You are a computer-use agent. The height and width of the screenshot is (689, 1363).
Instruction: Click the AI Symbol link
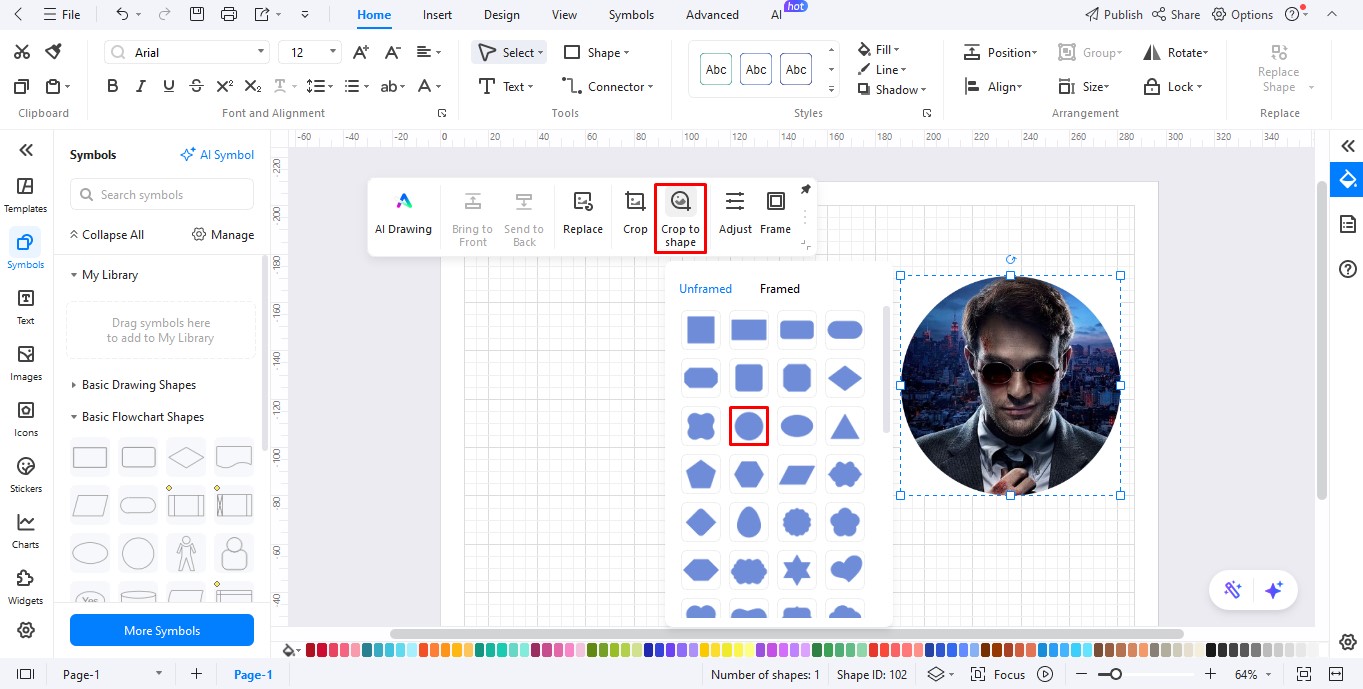point(217,155)
